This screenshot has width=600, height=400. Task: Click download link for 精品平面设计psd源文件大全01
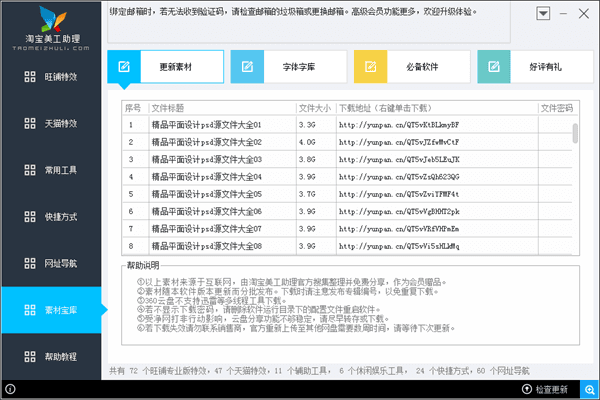[x=398, y=125]
